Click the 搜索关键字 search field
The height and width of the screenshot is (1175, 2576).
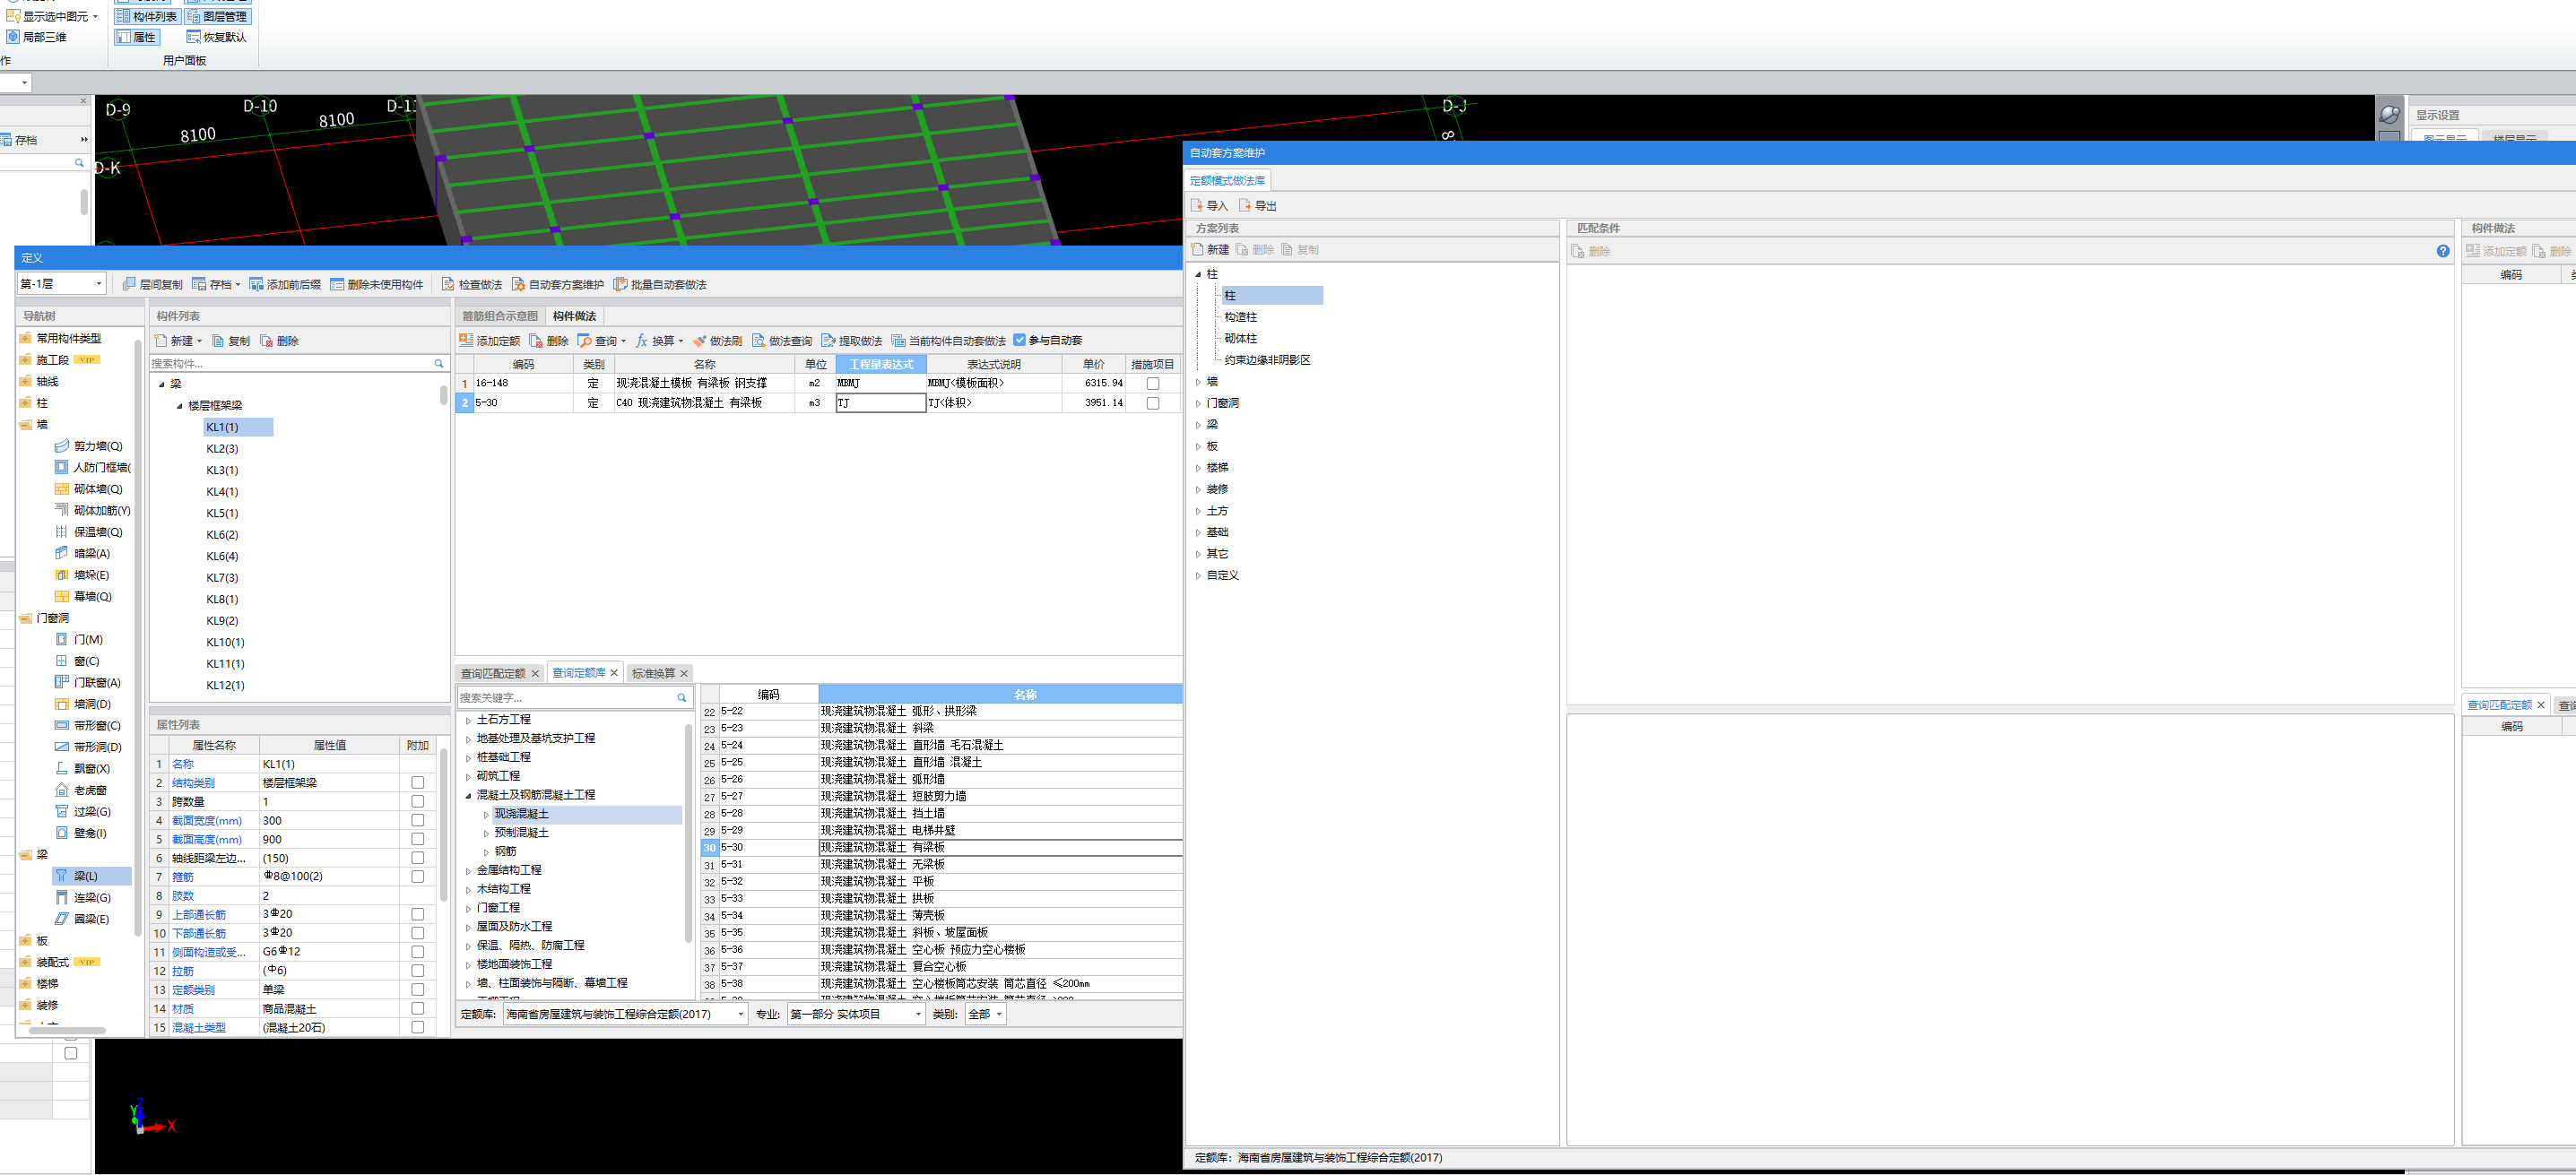tap(566, 698)
